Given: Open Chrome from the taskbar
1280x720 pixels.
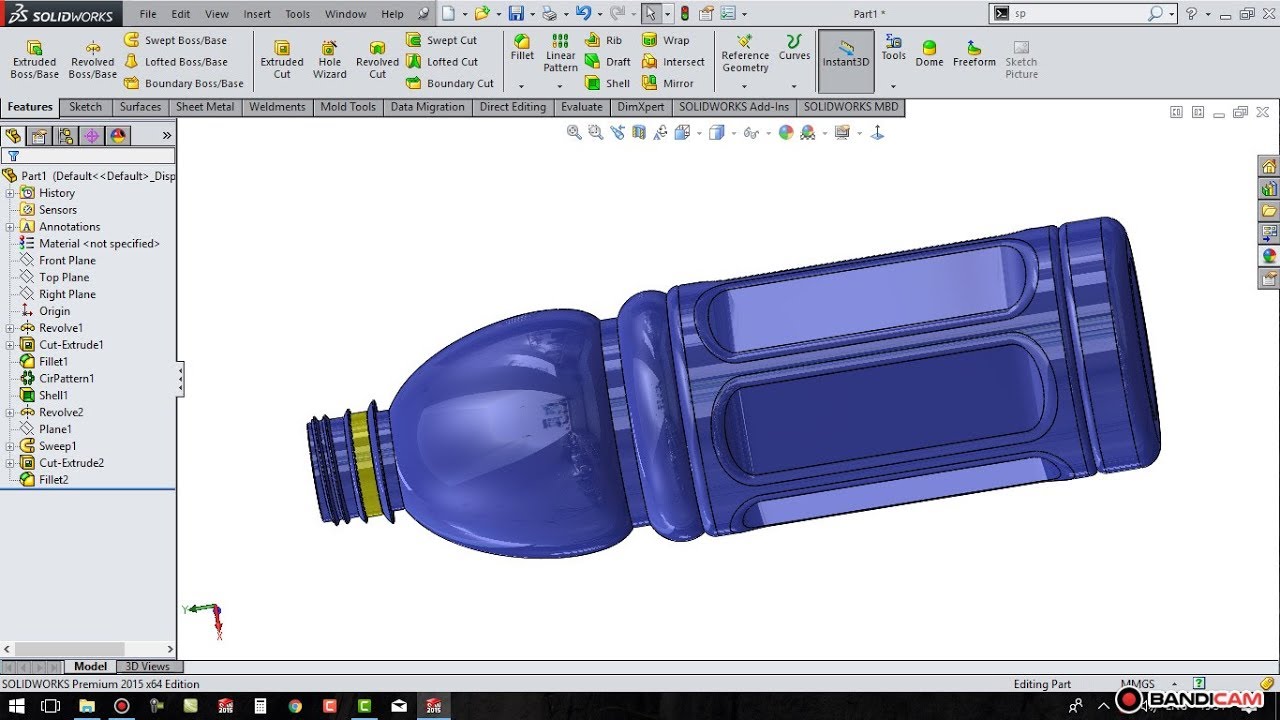Looking at the screenshot, I should [x=295, y=706].
